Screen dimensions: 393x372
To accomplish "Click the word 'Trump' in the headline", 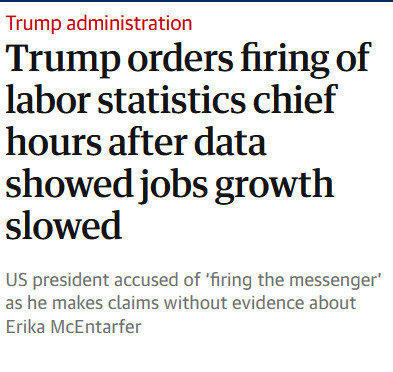I will tap(63, 59).
